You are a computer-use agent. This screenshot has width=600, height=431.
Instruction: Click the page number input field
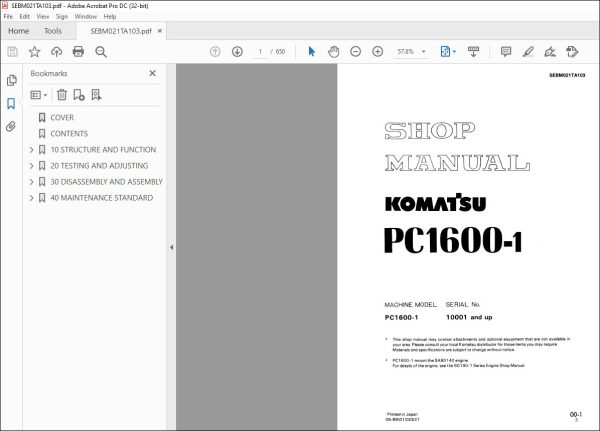pos(260,52)
